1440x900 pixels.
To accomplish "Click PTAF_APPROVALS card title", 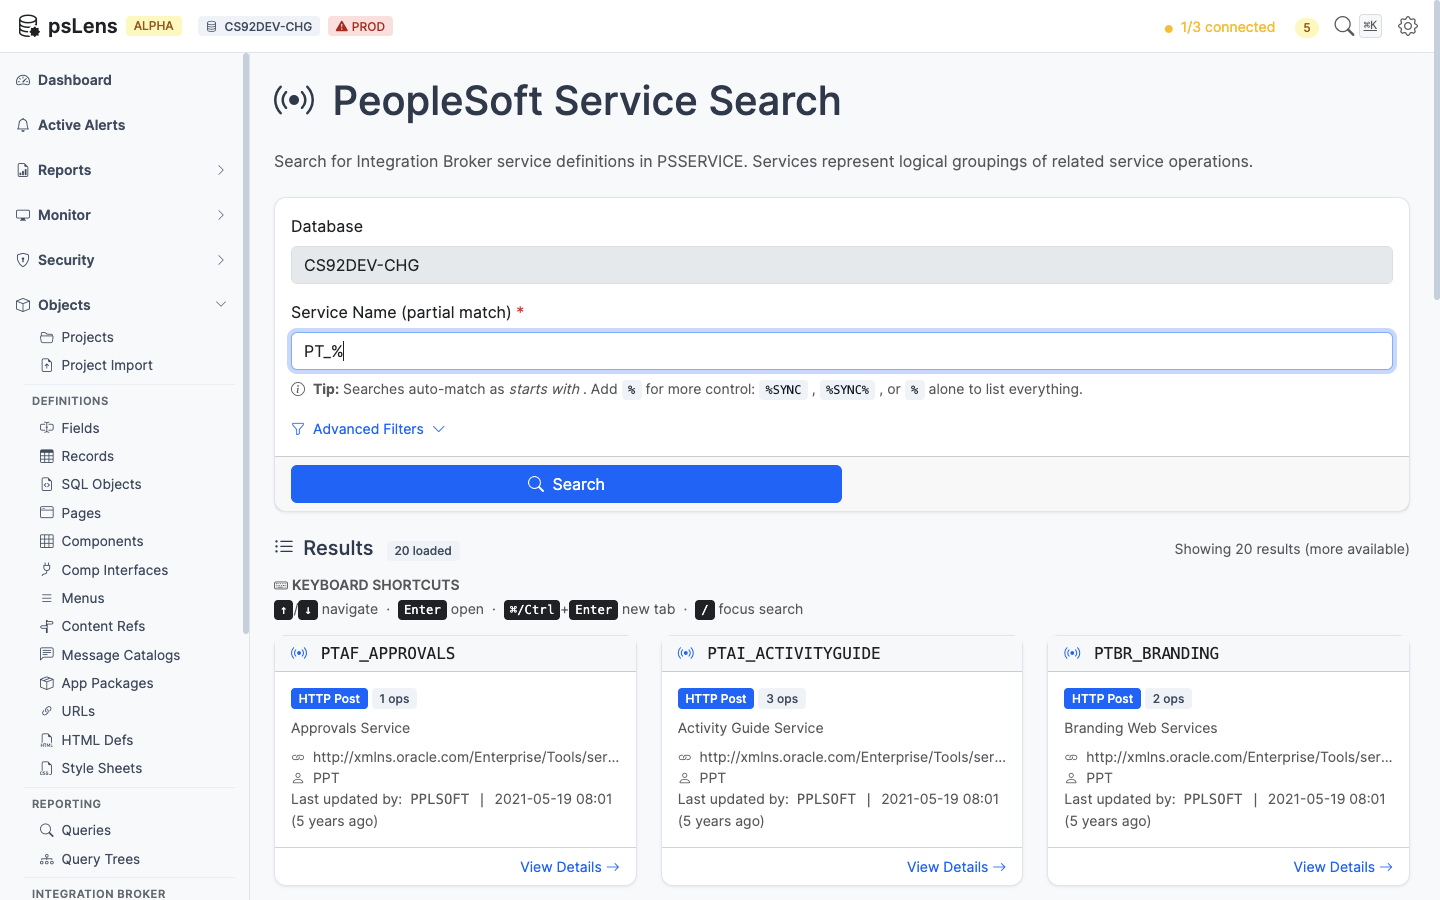I will pos(388,653).
